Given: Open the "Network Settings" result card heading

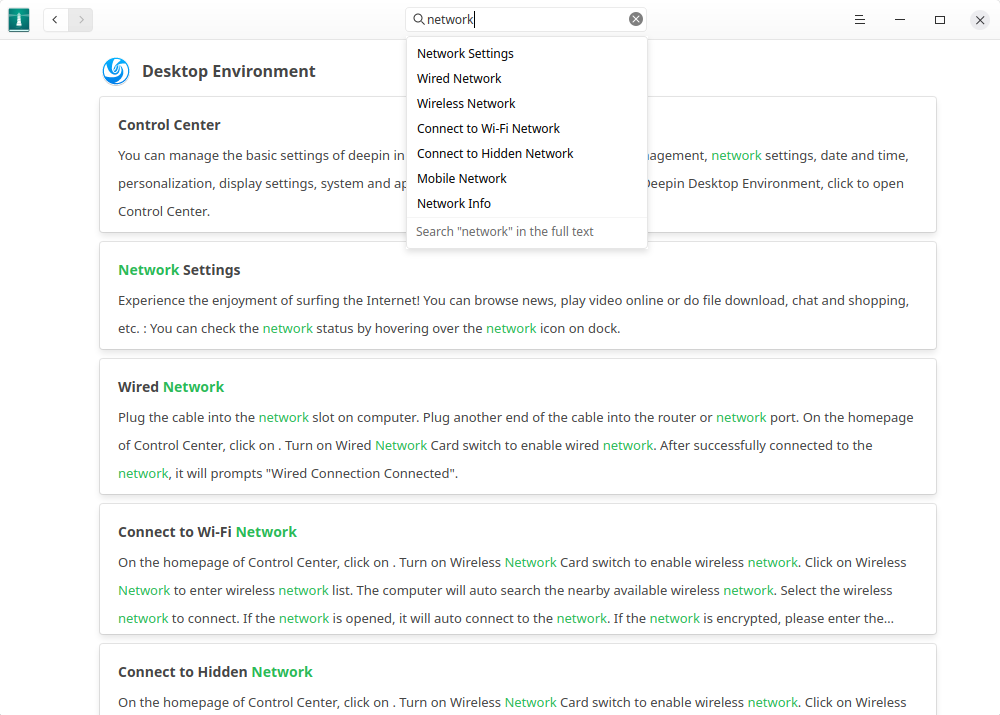Looking at the screenshot, I should (179, 270).
